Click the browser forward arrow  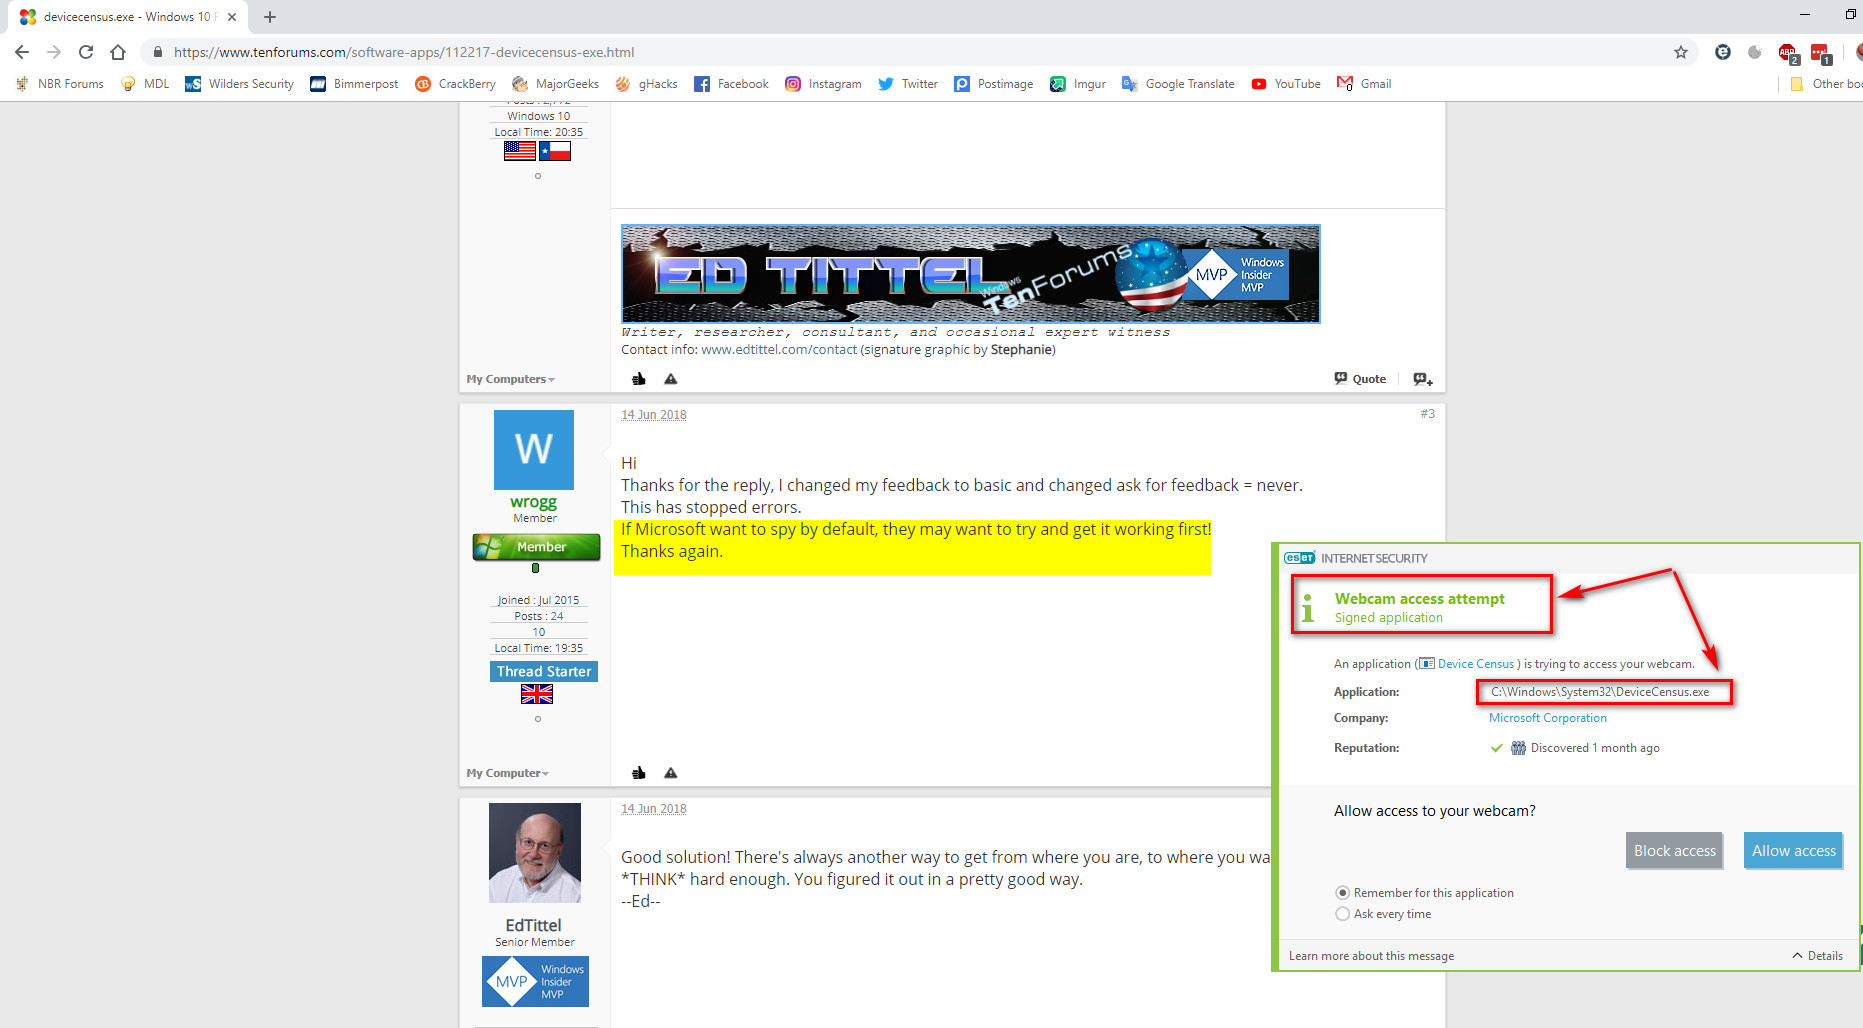click(54, 52)
